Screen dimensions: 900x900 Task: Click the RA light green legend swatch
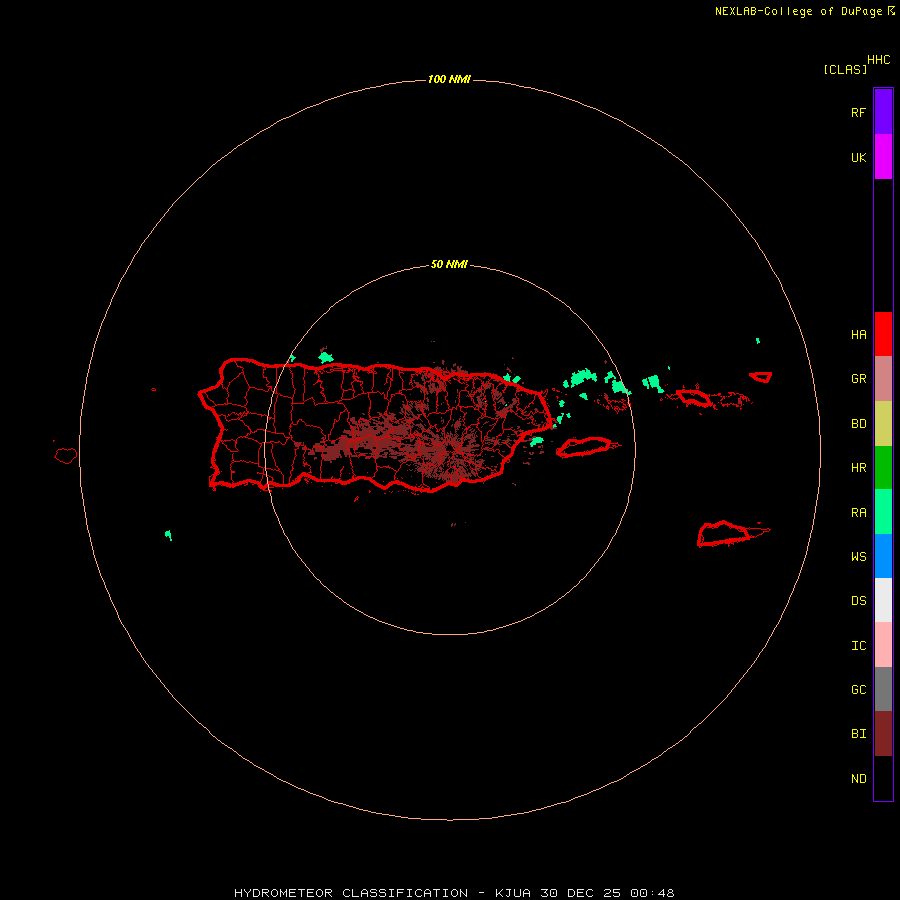[883, 512]
